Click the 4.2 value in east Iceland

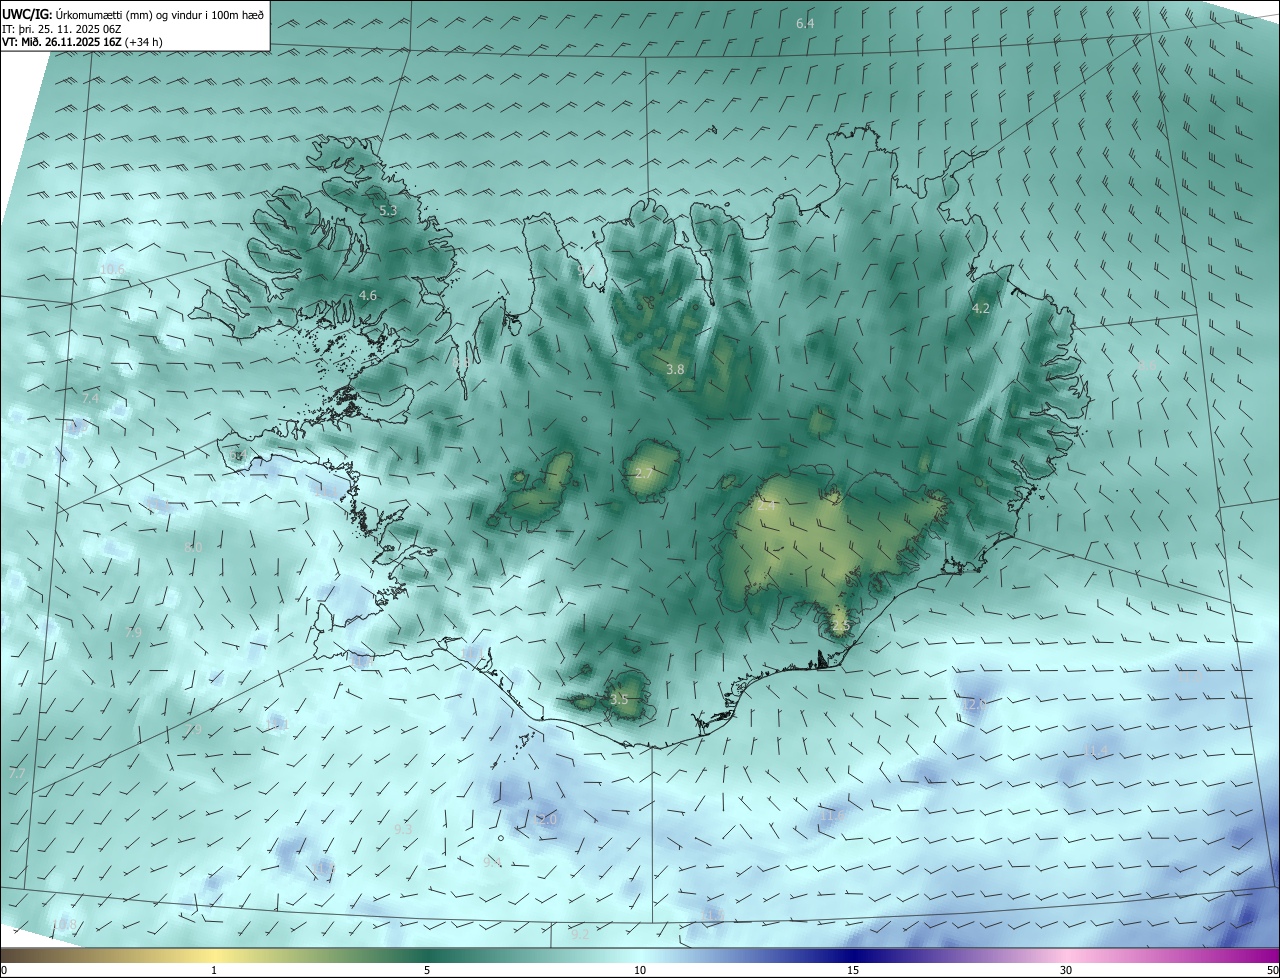tap(981, 309)
